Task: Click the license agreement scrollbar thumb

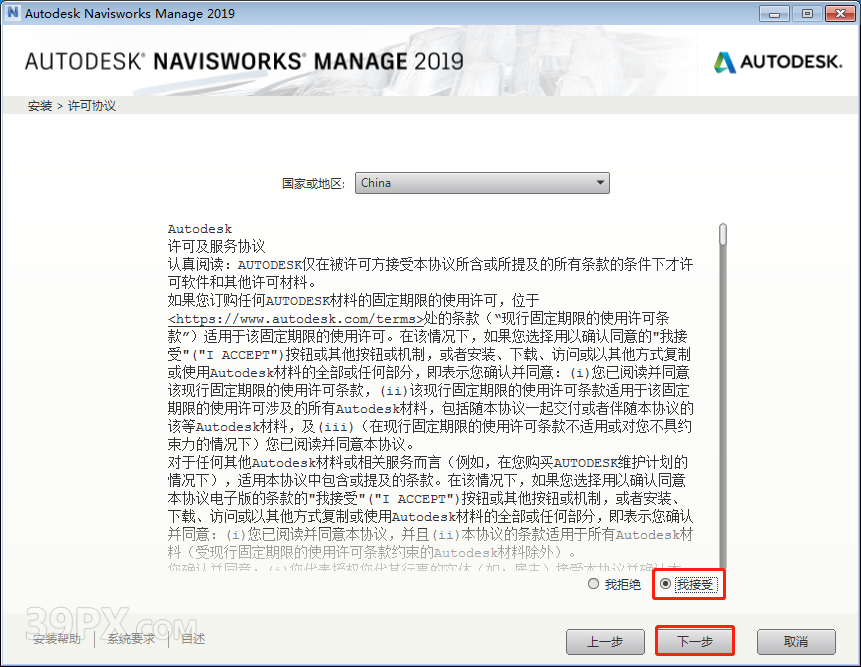Action: pyautogui.click(x=723, y=233)
